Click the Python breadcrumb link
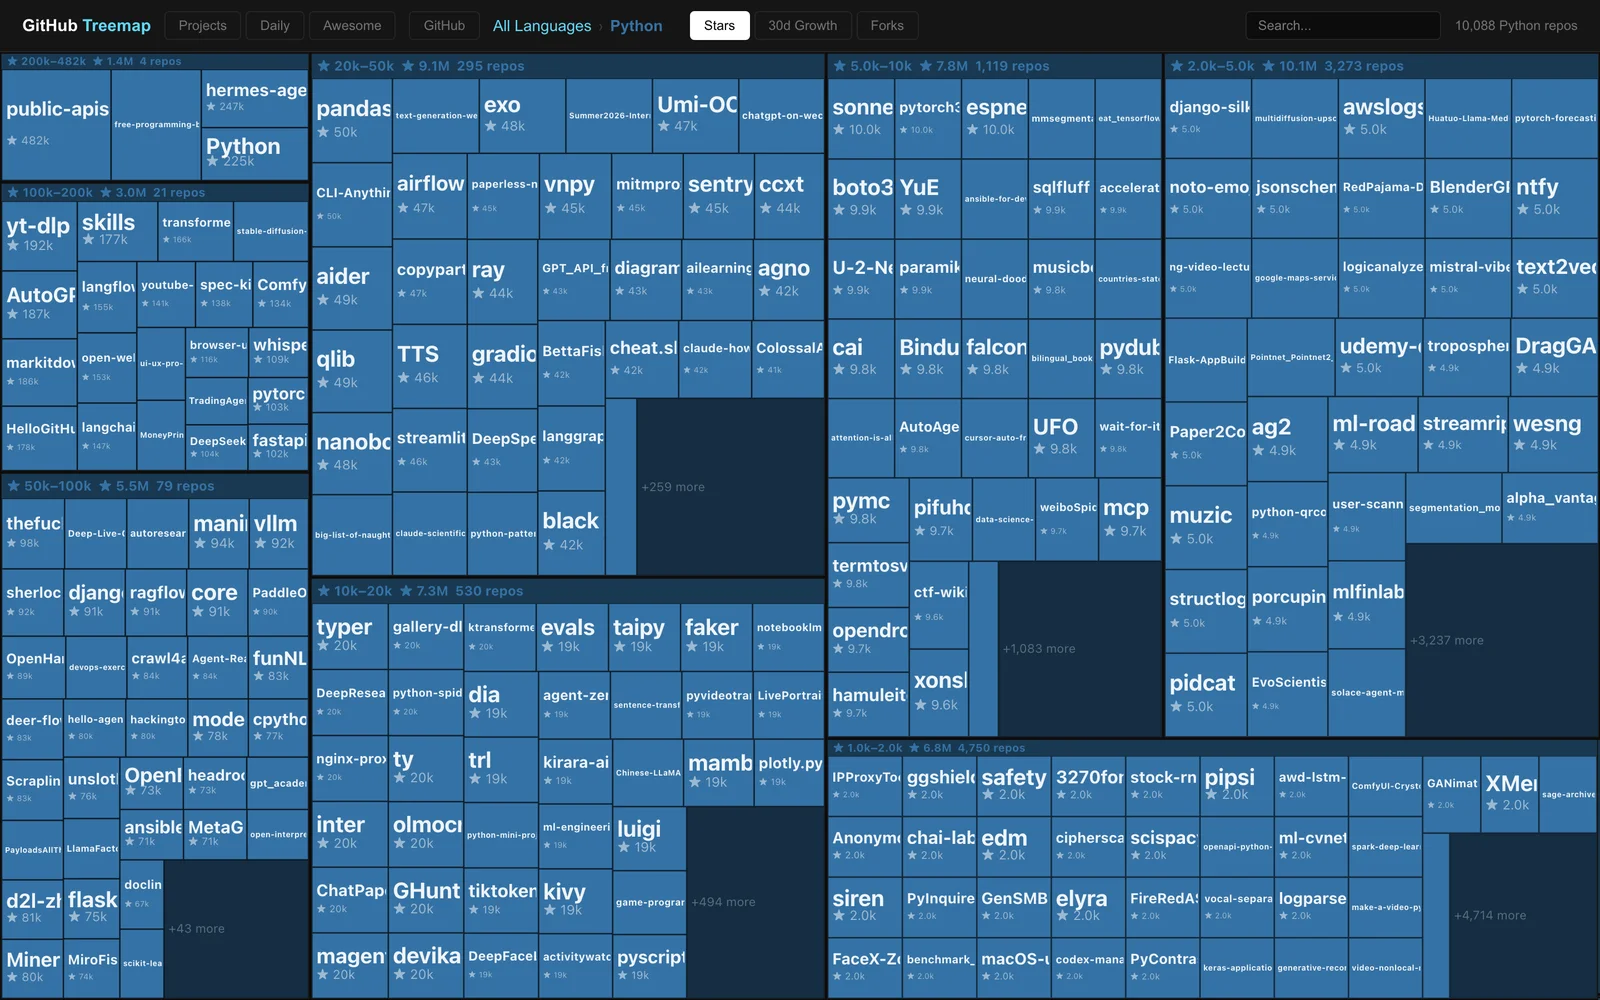Image resolution: width=1600 pixels, height=1000 pixels. tap(636, 26)
